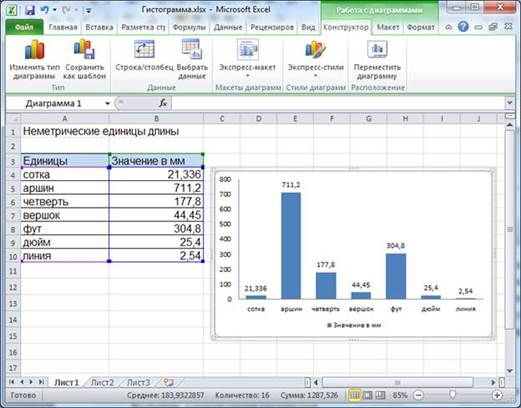Open Select Data (Выбрать данные)
The width and height of the screenshot is (521, 408).
pyautogui.click(x=192, y=49)
